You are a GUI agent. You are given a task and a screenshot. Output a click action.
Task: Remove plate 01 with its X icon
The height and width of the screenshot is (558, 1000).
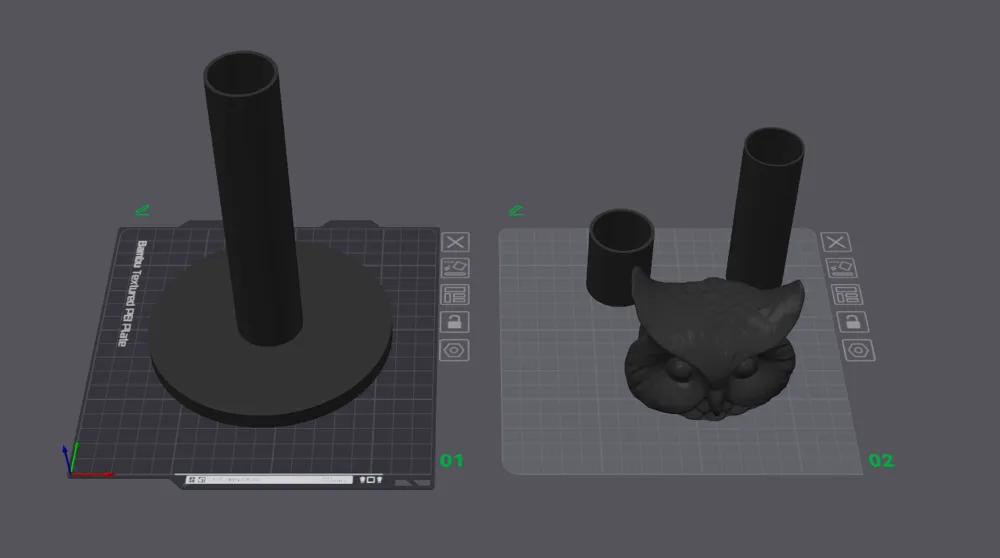[455, 242]
